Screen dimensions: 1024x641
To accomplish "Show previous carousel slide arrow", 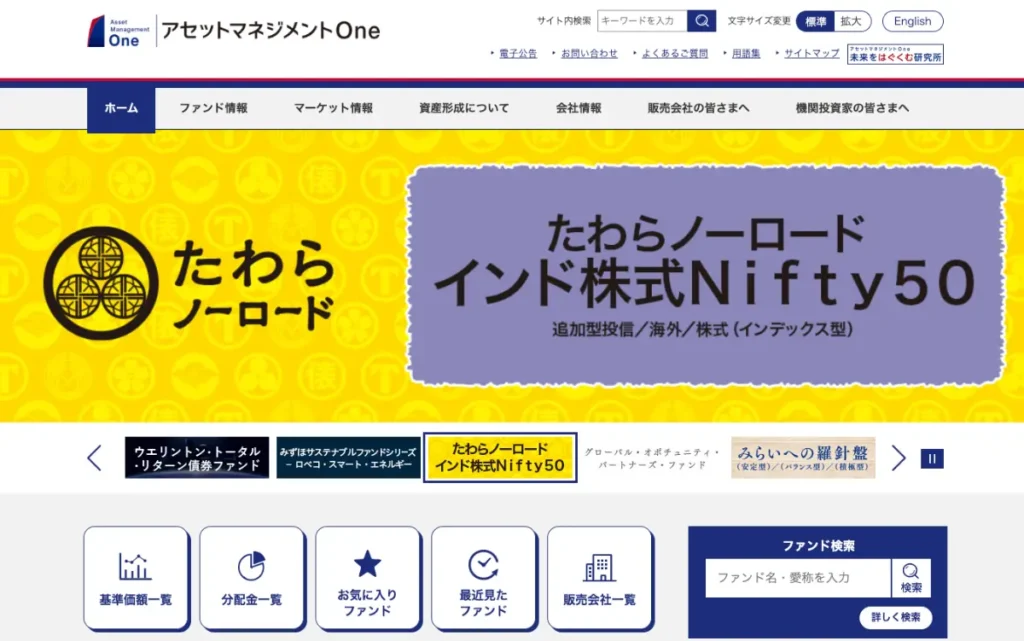I will 95,458.
